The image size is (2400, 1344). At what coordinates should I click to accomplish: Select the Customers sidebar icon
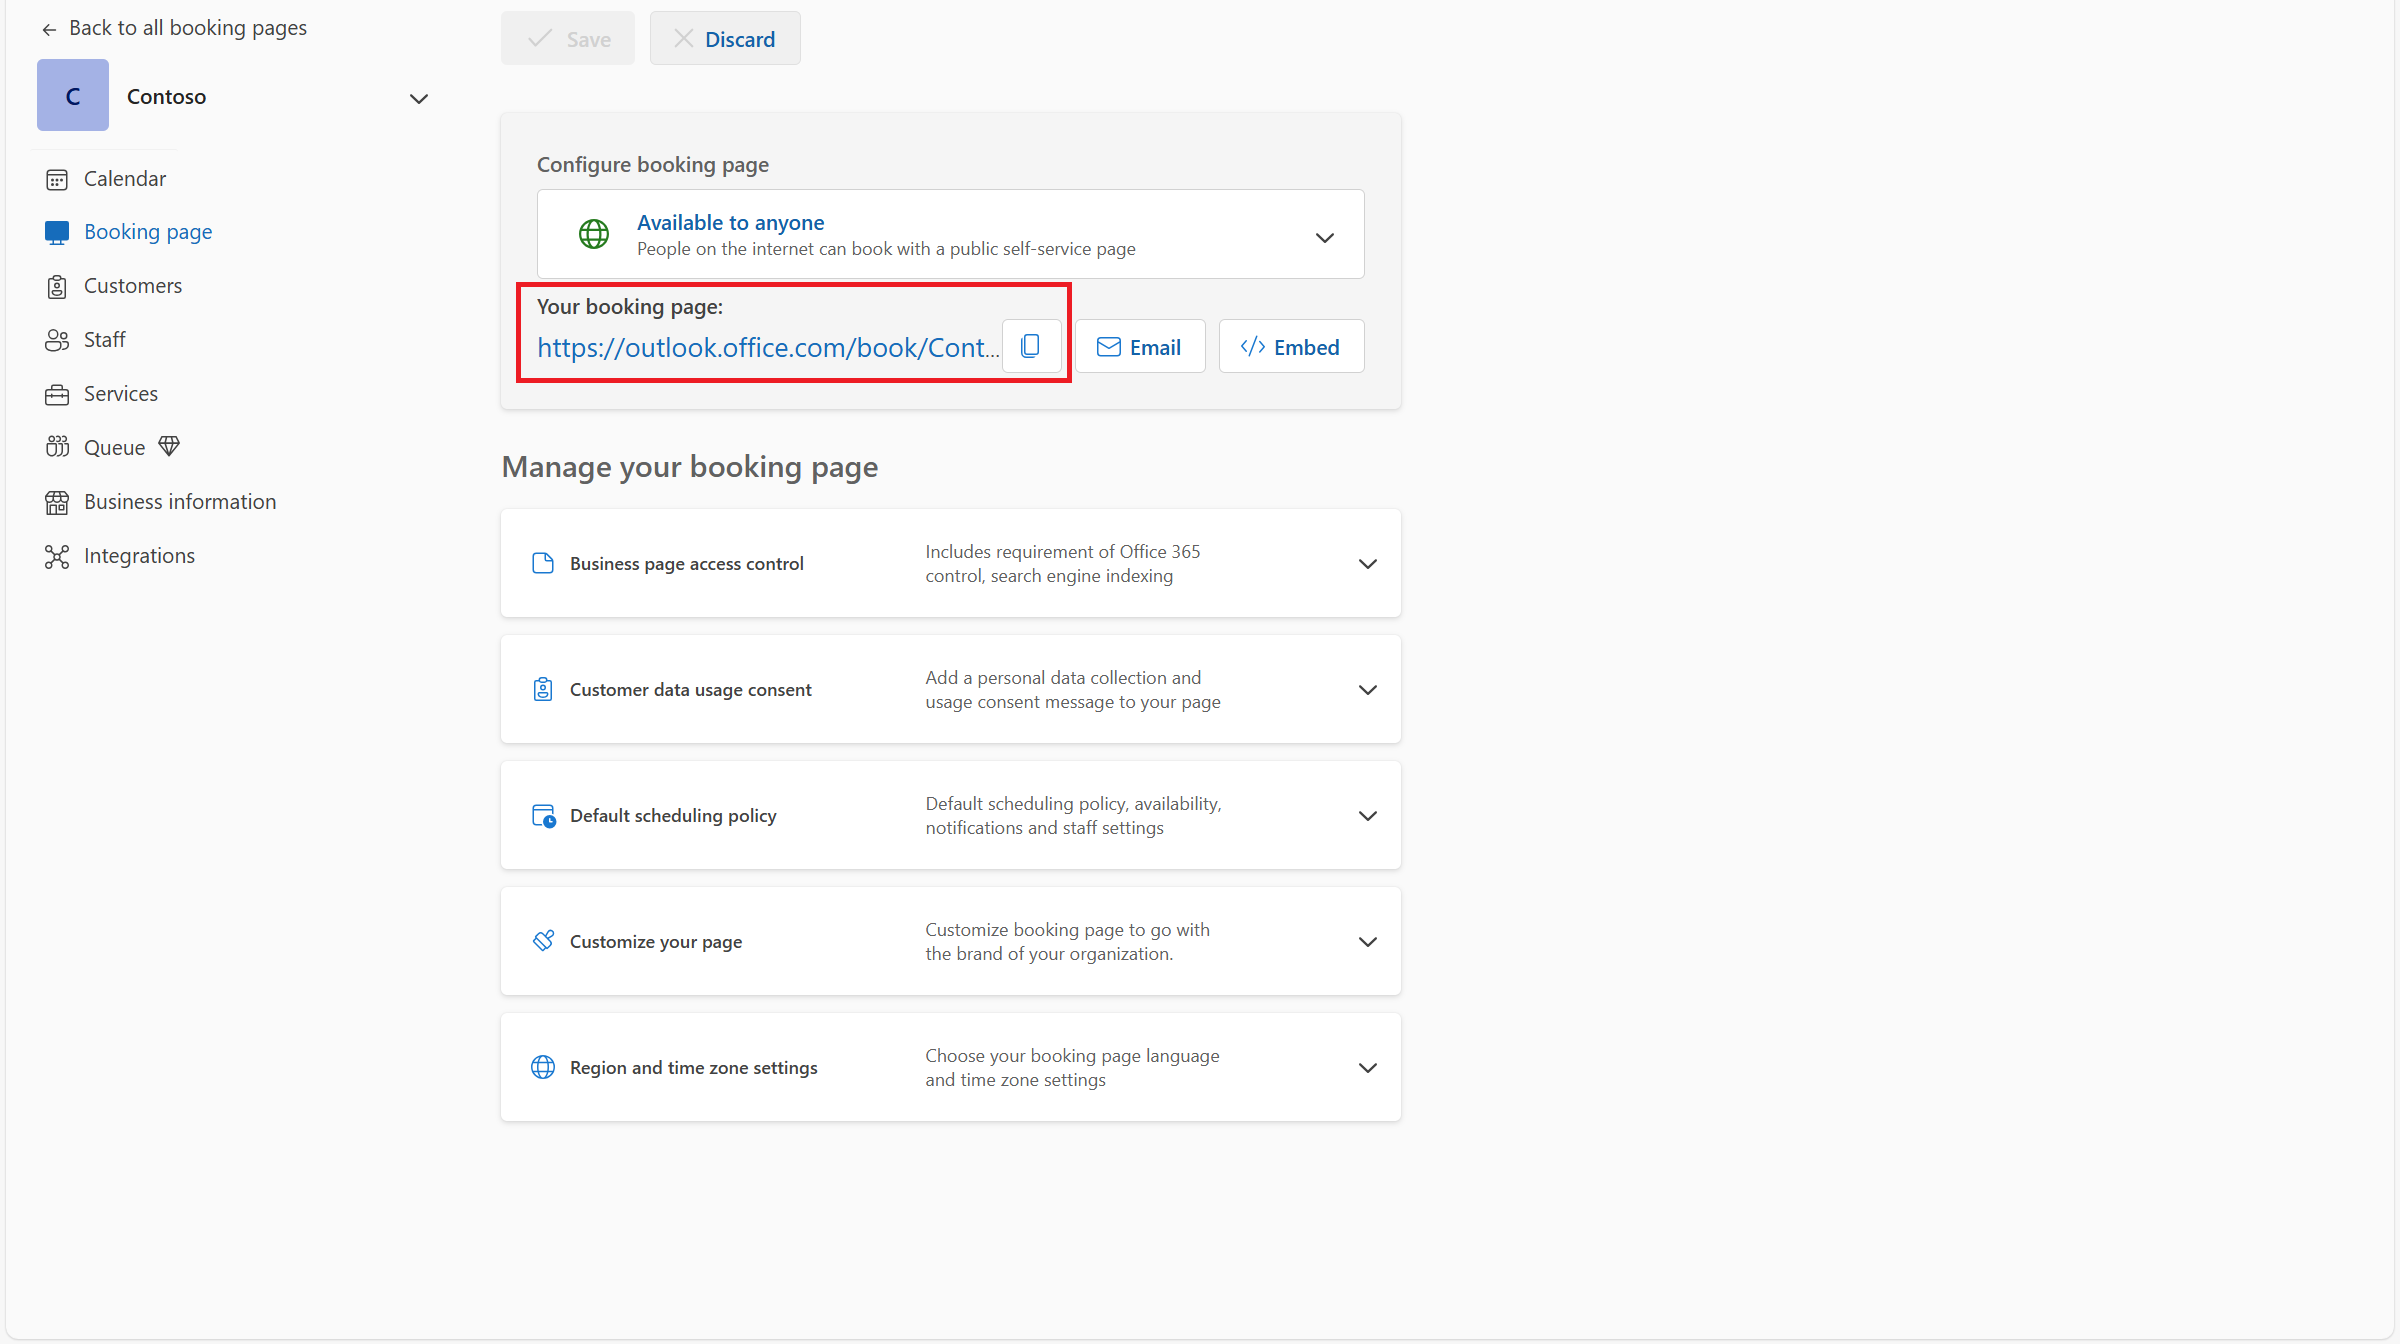[x=57, y=285]
